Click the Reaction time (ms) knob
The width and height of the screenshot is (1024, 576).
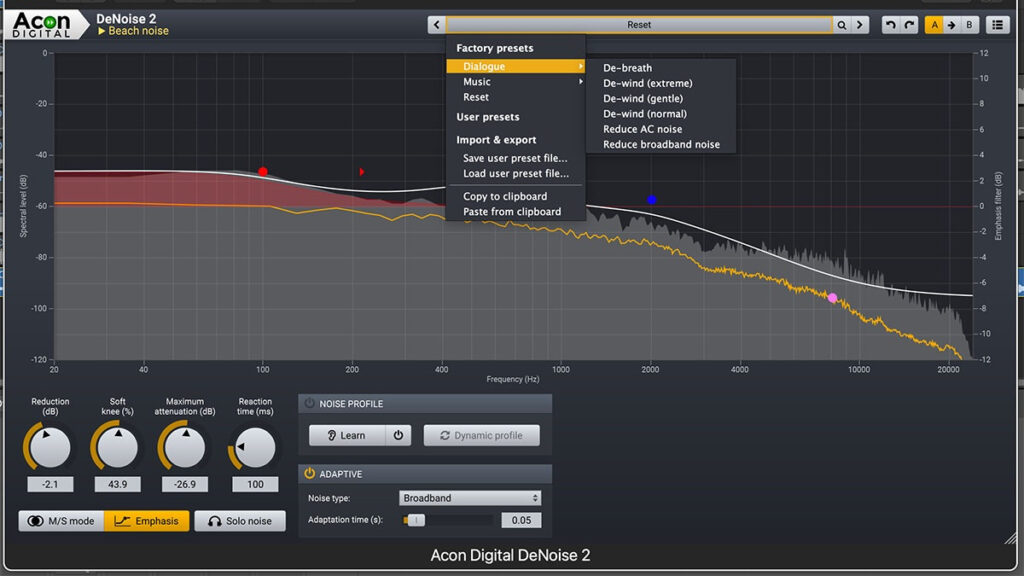[x=255, y=447]
